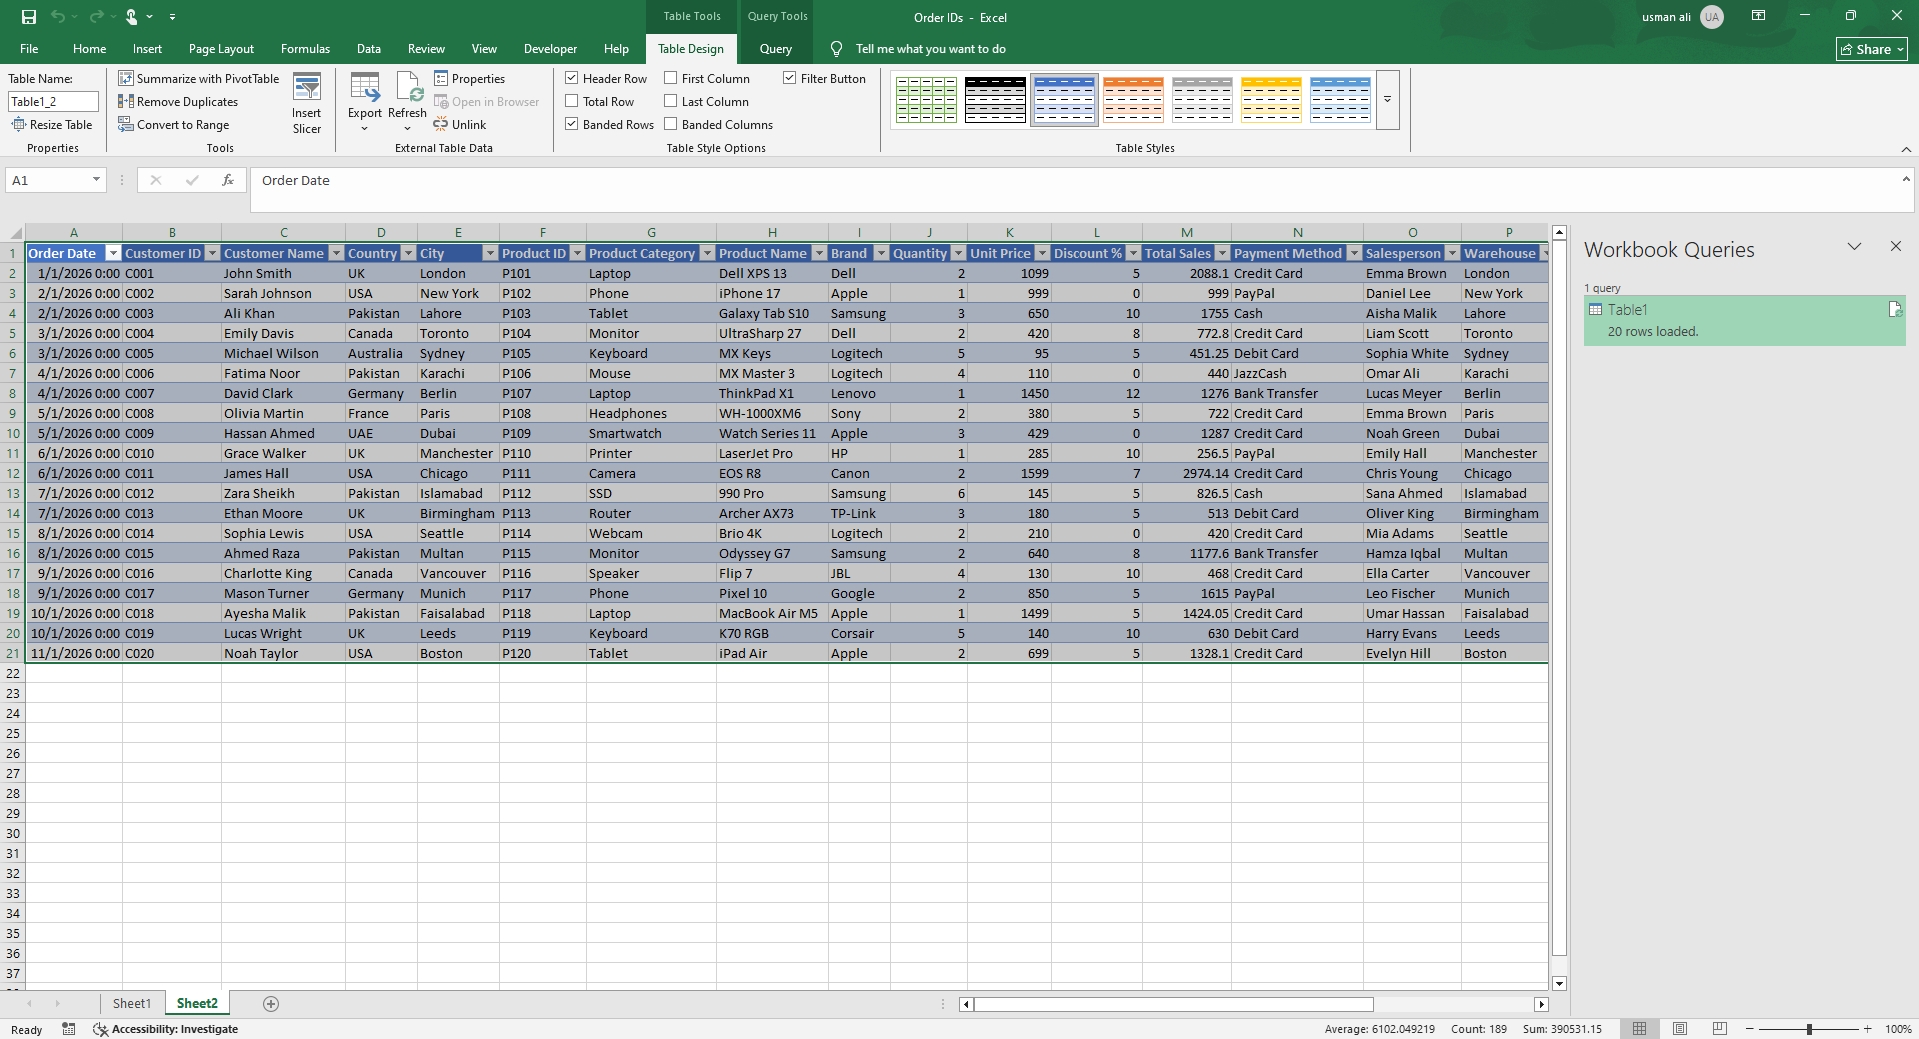
Task: Apply orange table style swatch
Action: [1133, 100]
